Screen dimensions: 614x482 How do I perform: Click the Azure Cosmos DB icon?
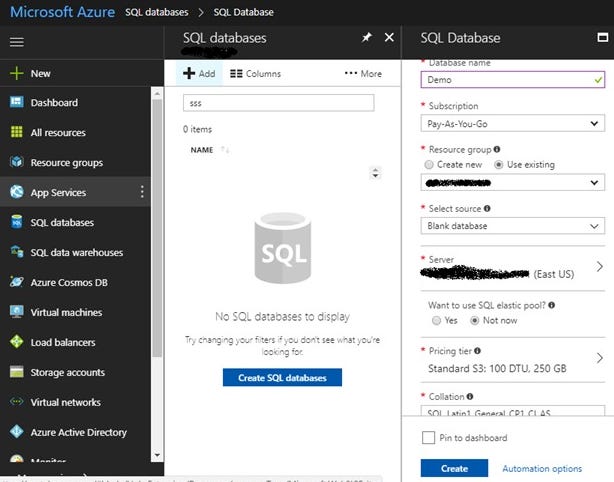coord(16,282)
